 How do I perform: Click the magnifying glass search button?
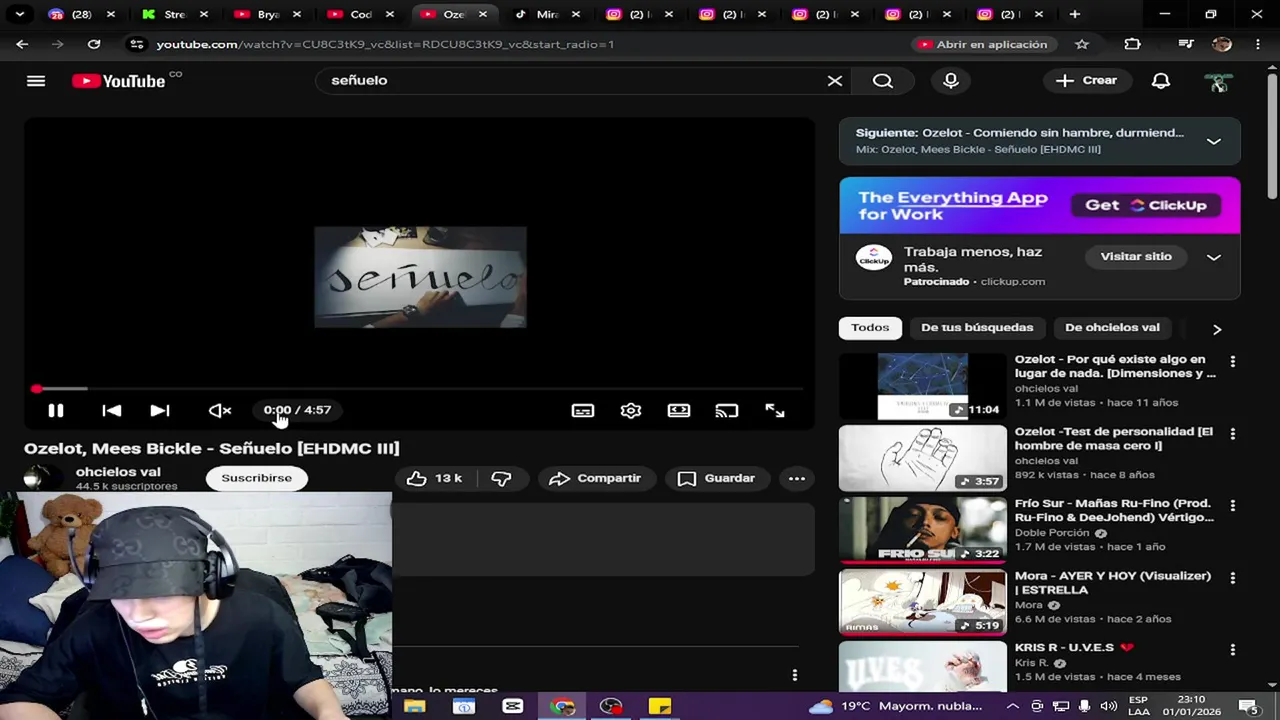(x=883, y=81)
